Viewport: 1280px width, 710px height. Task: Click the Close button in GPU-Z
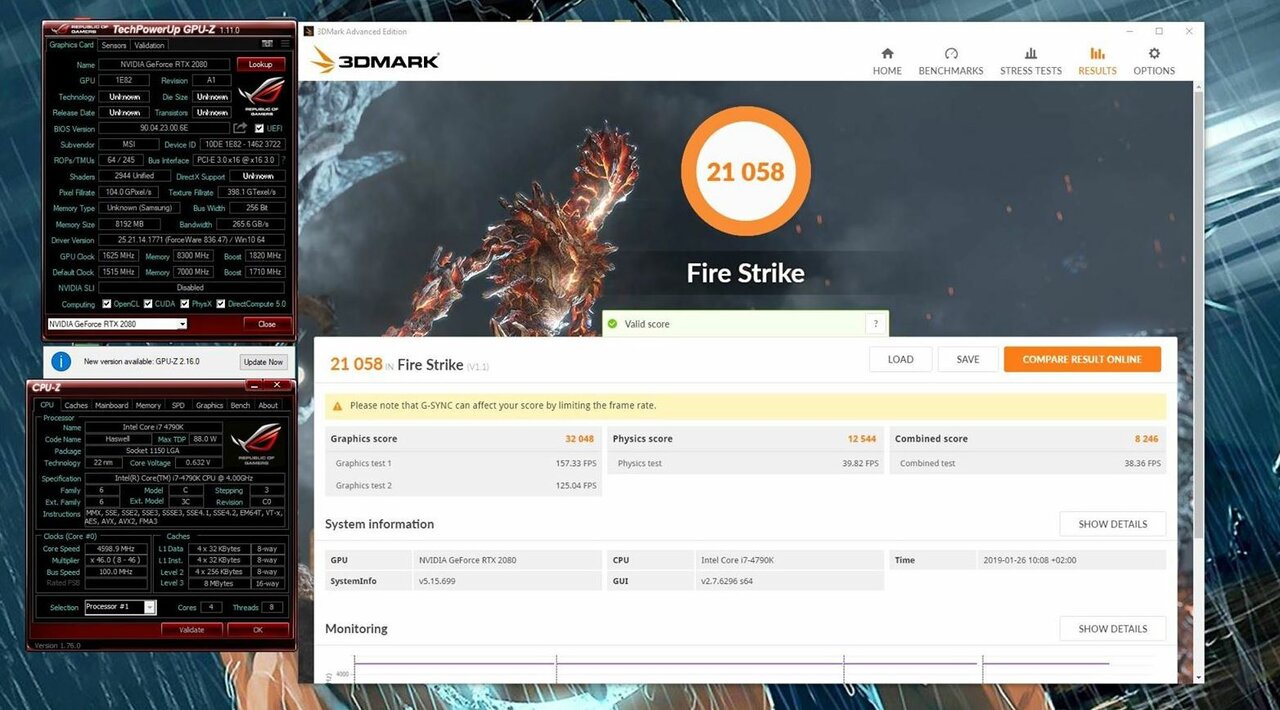[267, 324]
